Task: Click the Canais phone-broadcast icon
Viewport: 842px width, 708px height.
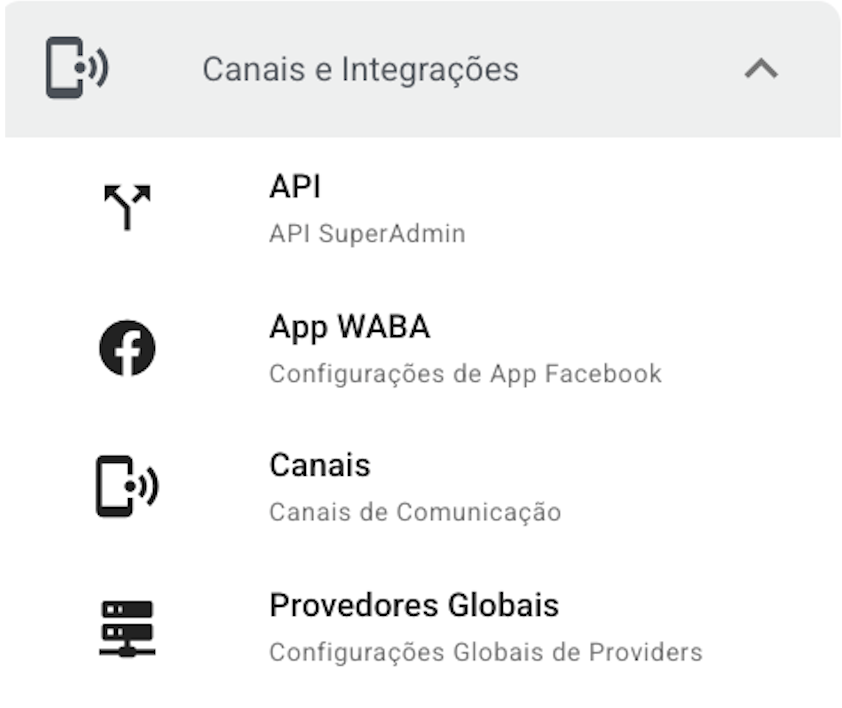Action: (127, 487)
